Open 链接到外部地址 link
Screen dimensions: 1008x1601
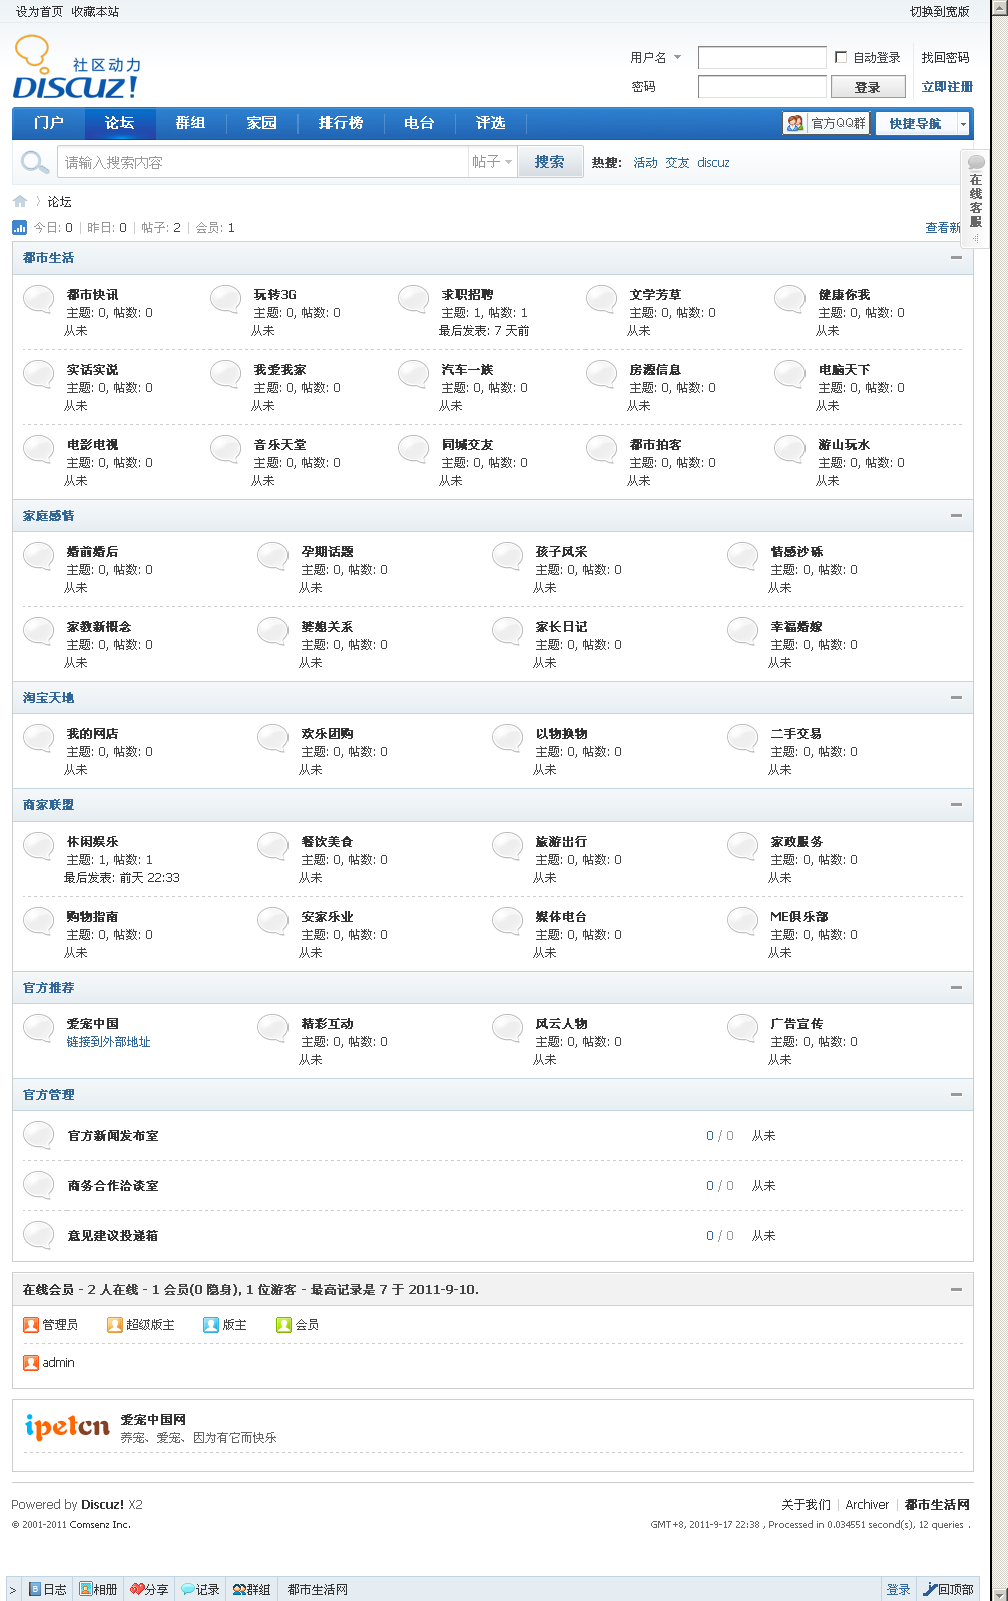(x=108, y=1042)
